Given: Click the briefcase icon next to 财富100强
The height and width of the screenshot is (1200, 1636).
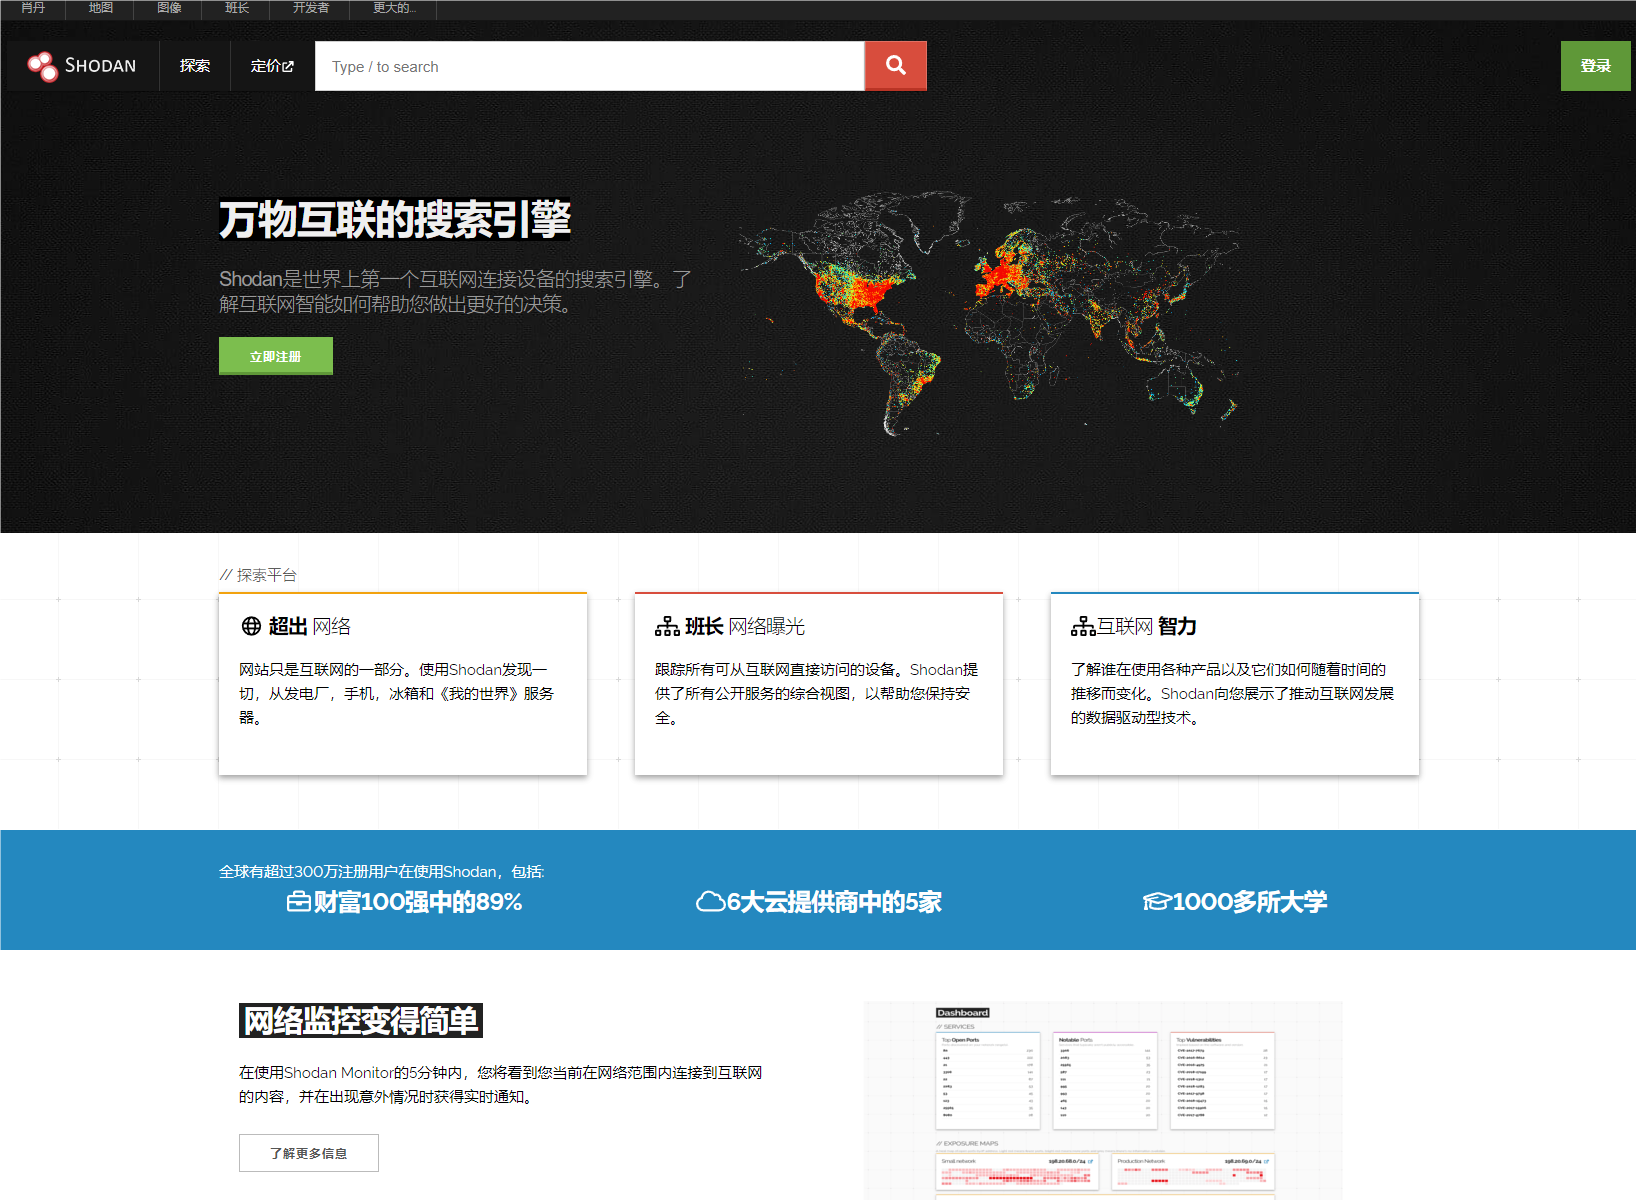Looking at the screenshot, I should pyautogui.click(x=298, y=902).
